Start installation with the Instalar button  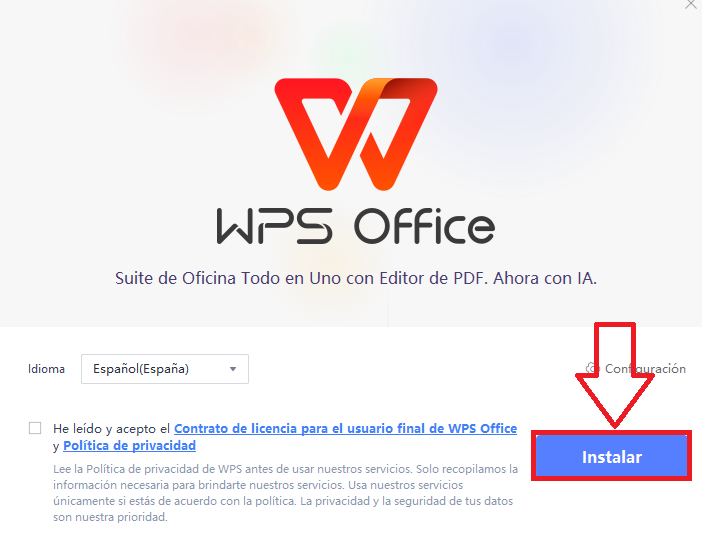(x=612, y=456)
